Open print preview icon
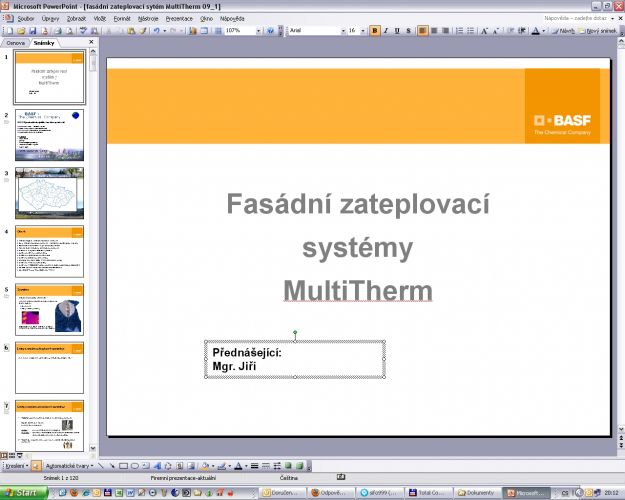Screen dimensions: 625x500 click(69, 31)
